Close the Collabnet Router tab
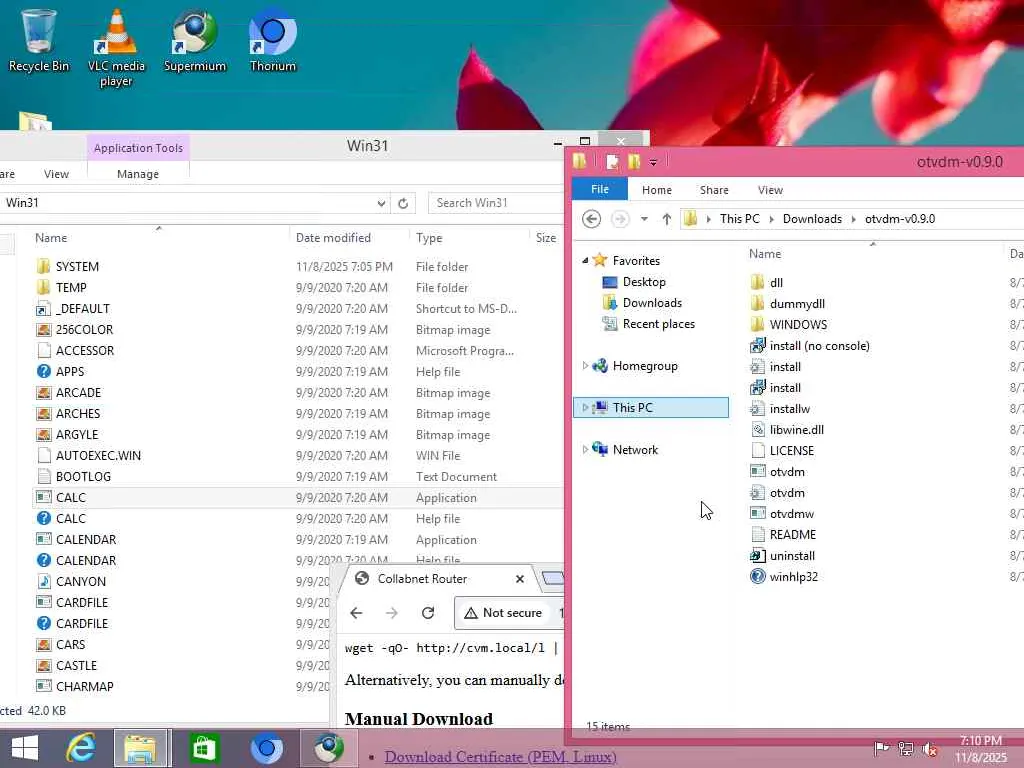 point(520,579)
